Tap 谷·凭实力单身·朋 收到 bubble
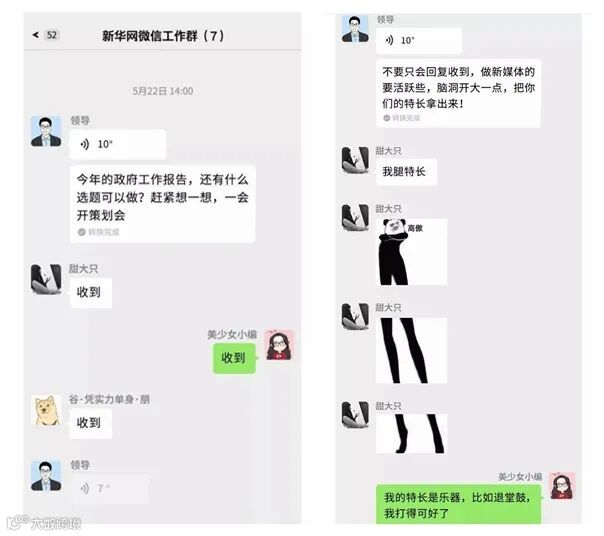 pos(91,423)
